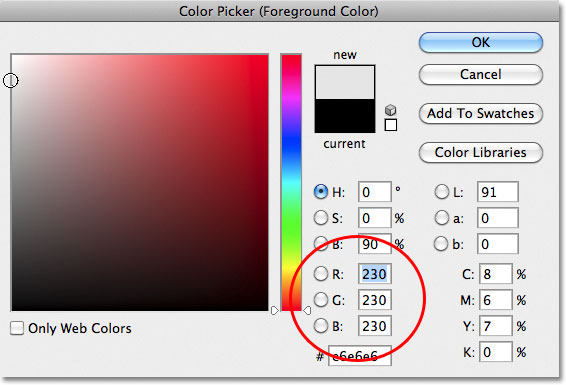Select the G green radio button
The height and width of the screenshot is (385, 566).
(321, 299)
